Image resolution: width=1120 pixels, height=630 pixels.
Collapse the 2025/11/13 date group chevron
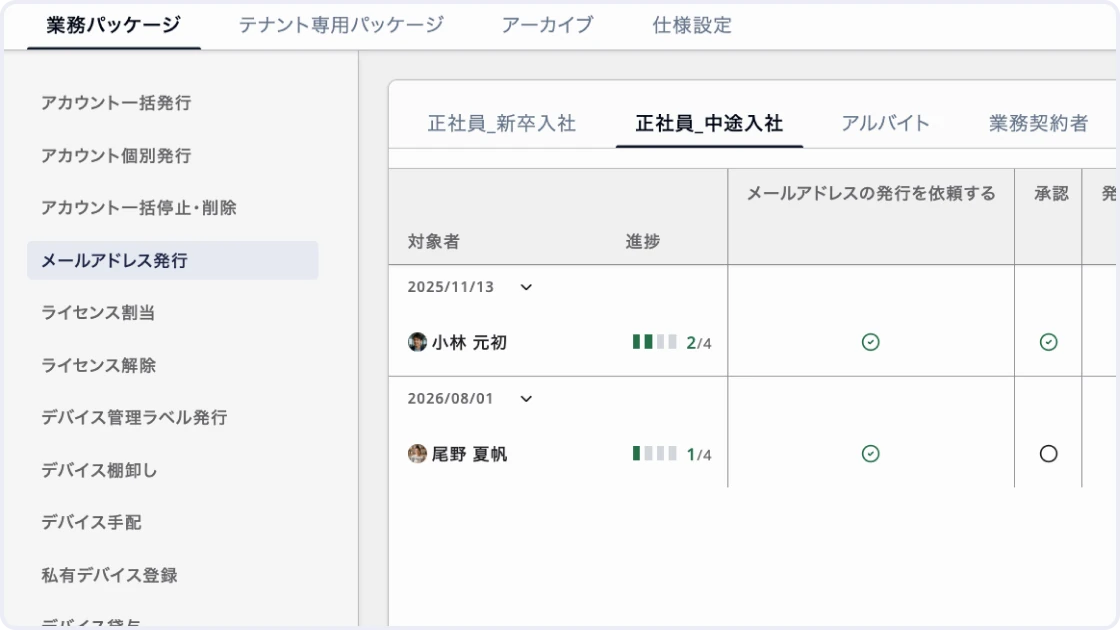[526, 287]
